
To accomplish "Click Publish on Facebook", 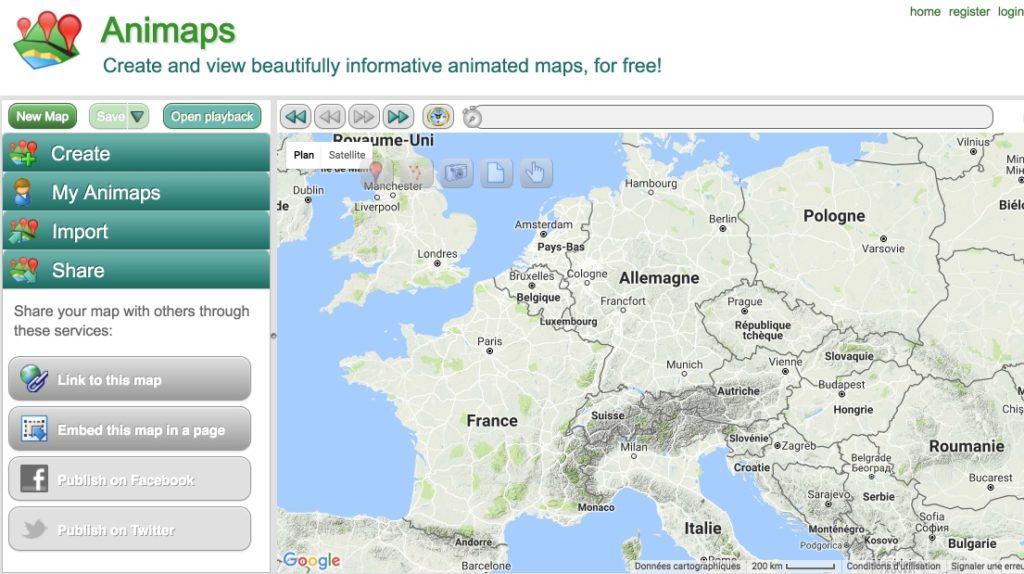I will (x=129, y=479).
